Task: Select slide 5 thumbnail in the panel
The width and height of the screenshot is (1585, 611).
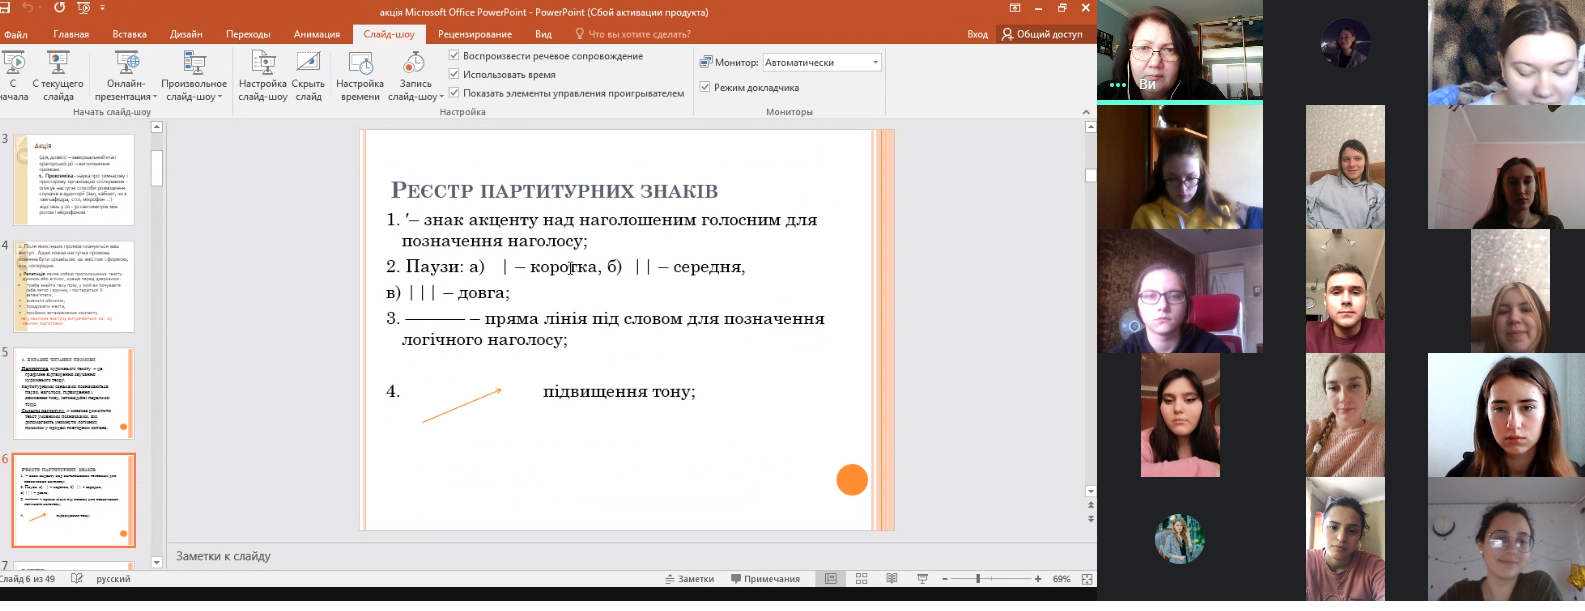Action: point(73,394)
